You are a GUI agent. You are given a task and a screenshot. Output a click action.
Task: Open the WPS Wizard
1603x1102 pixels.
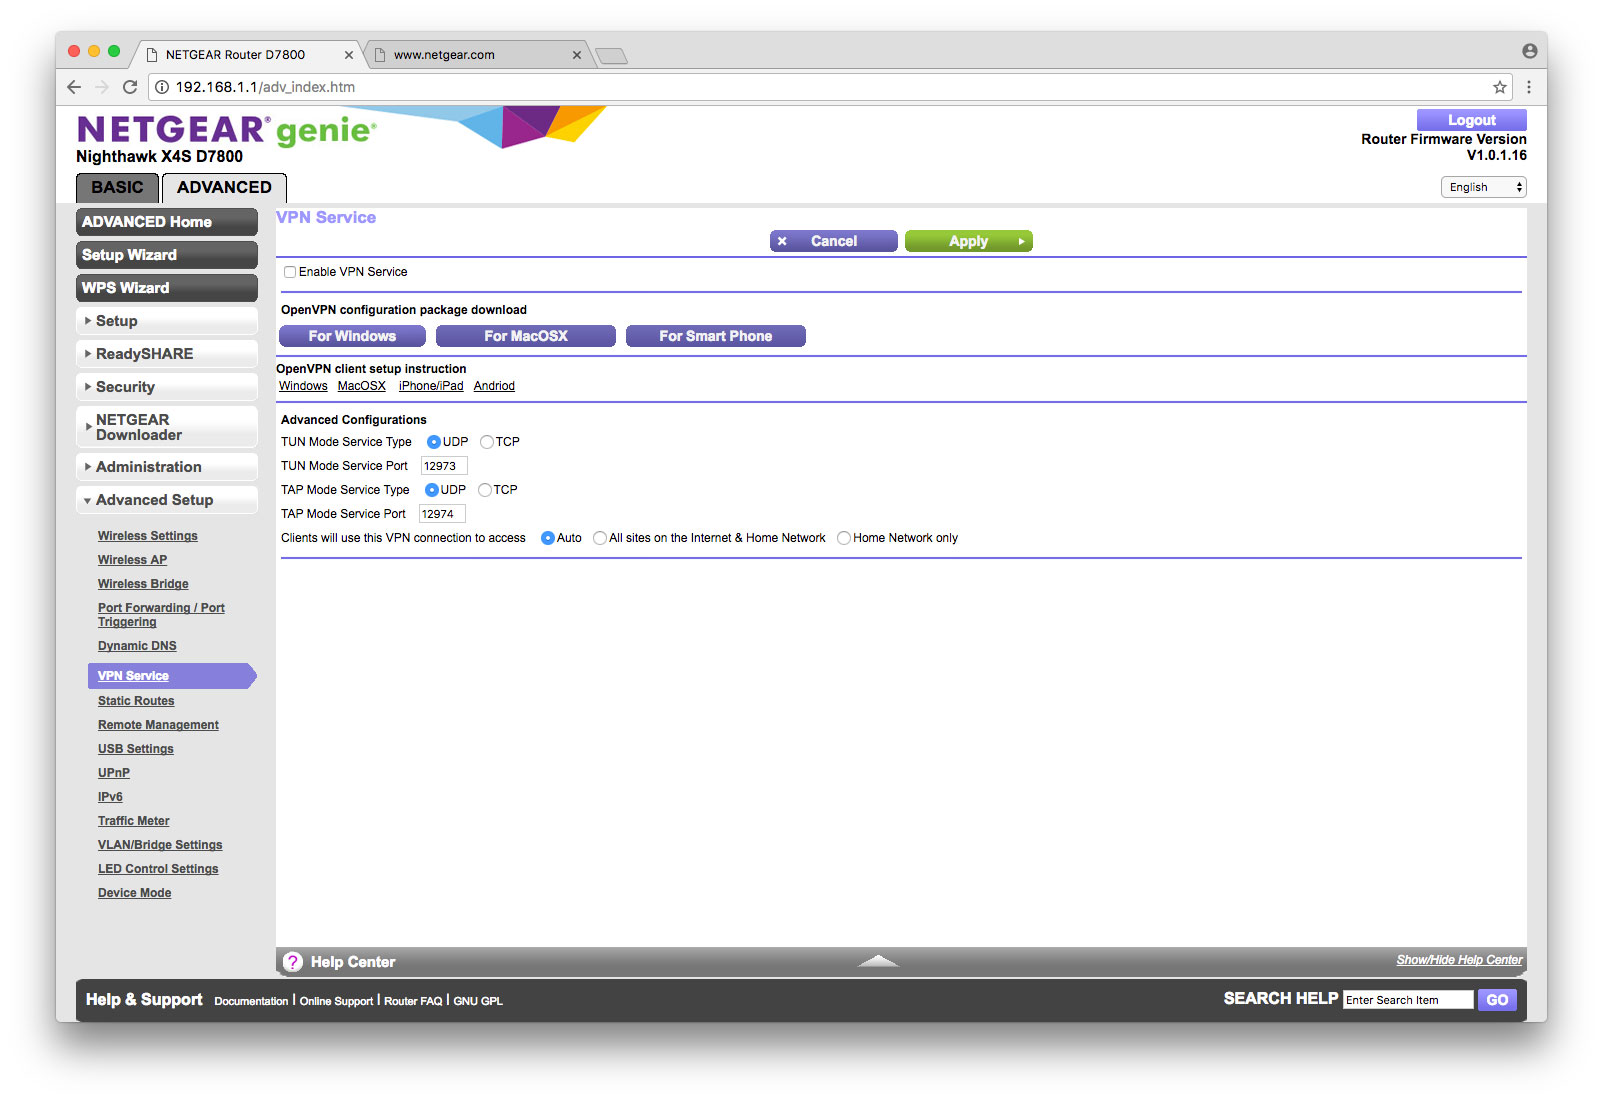pyautogui.click(x=167, y=288)
